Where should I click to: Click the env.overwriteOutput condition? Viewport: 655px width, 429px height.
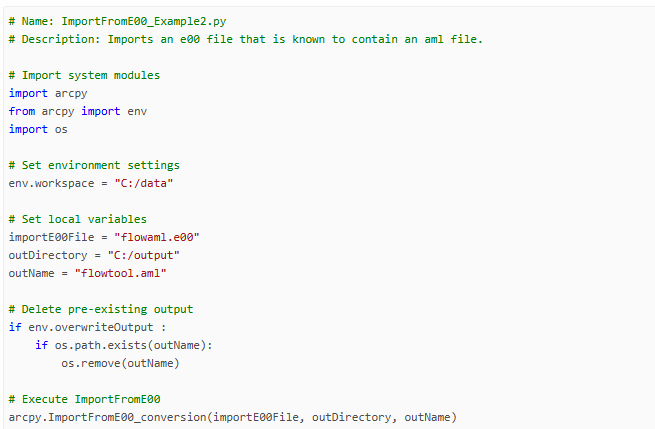click(87, 327)
